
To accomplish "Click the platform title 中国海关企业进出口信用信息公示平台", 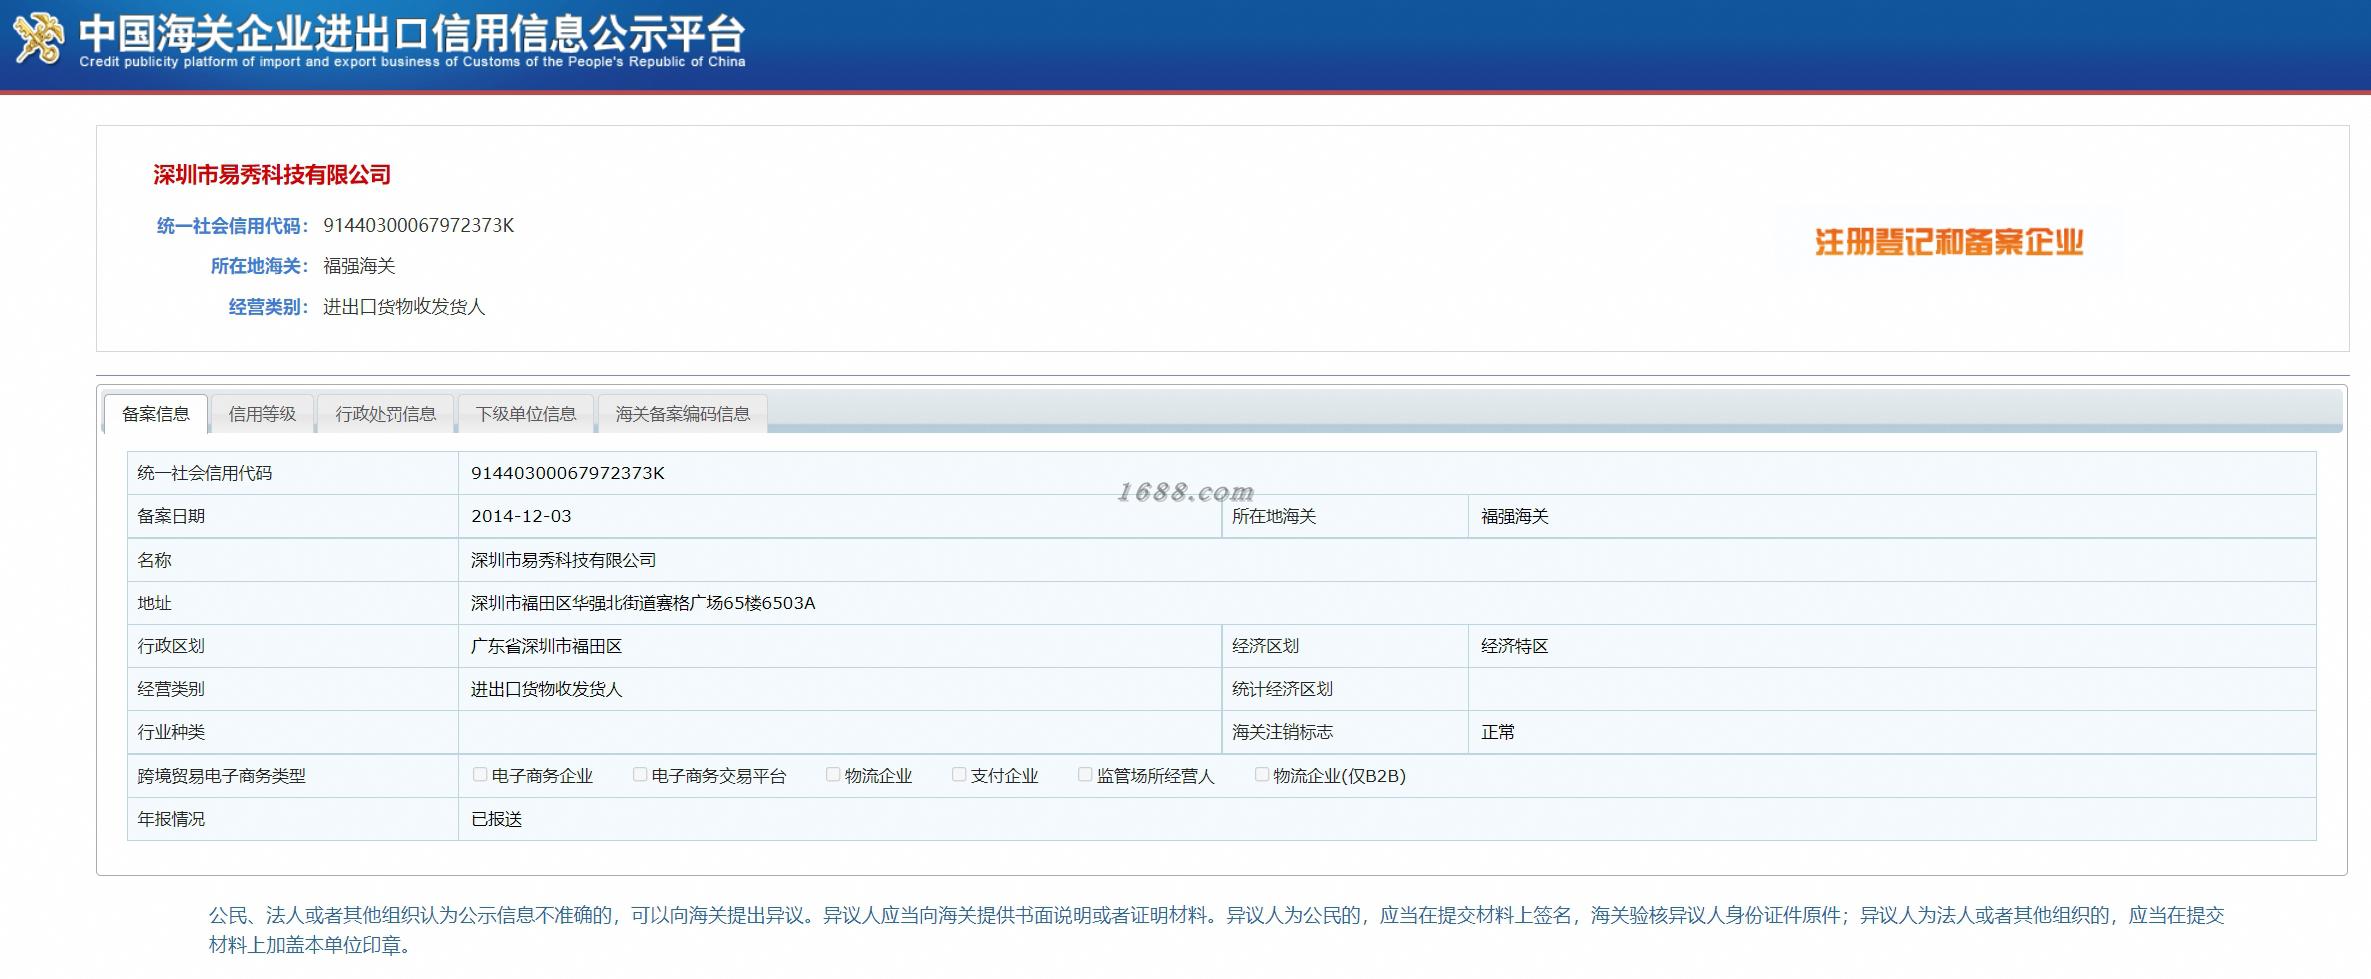I will (412, 33).
